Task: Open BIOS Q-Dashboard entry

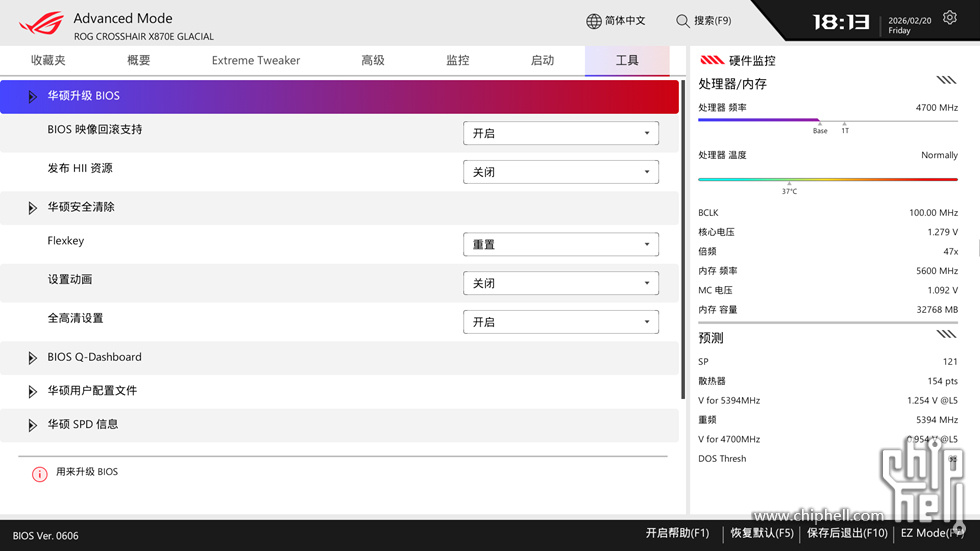Action: [94, 357]
